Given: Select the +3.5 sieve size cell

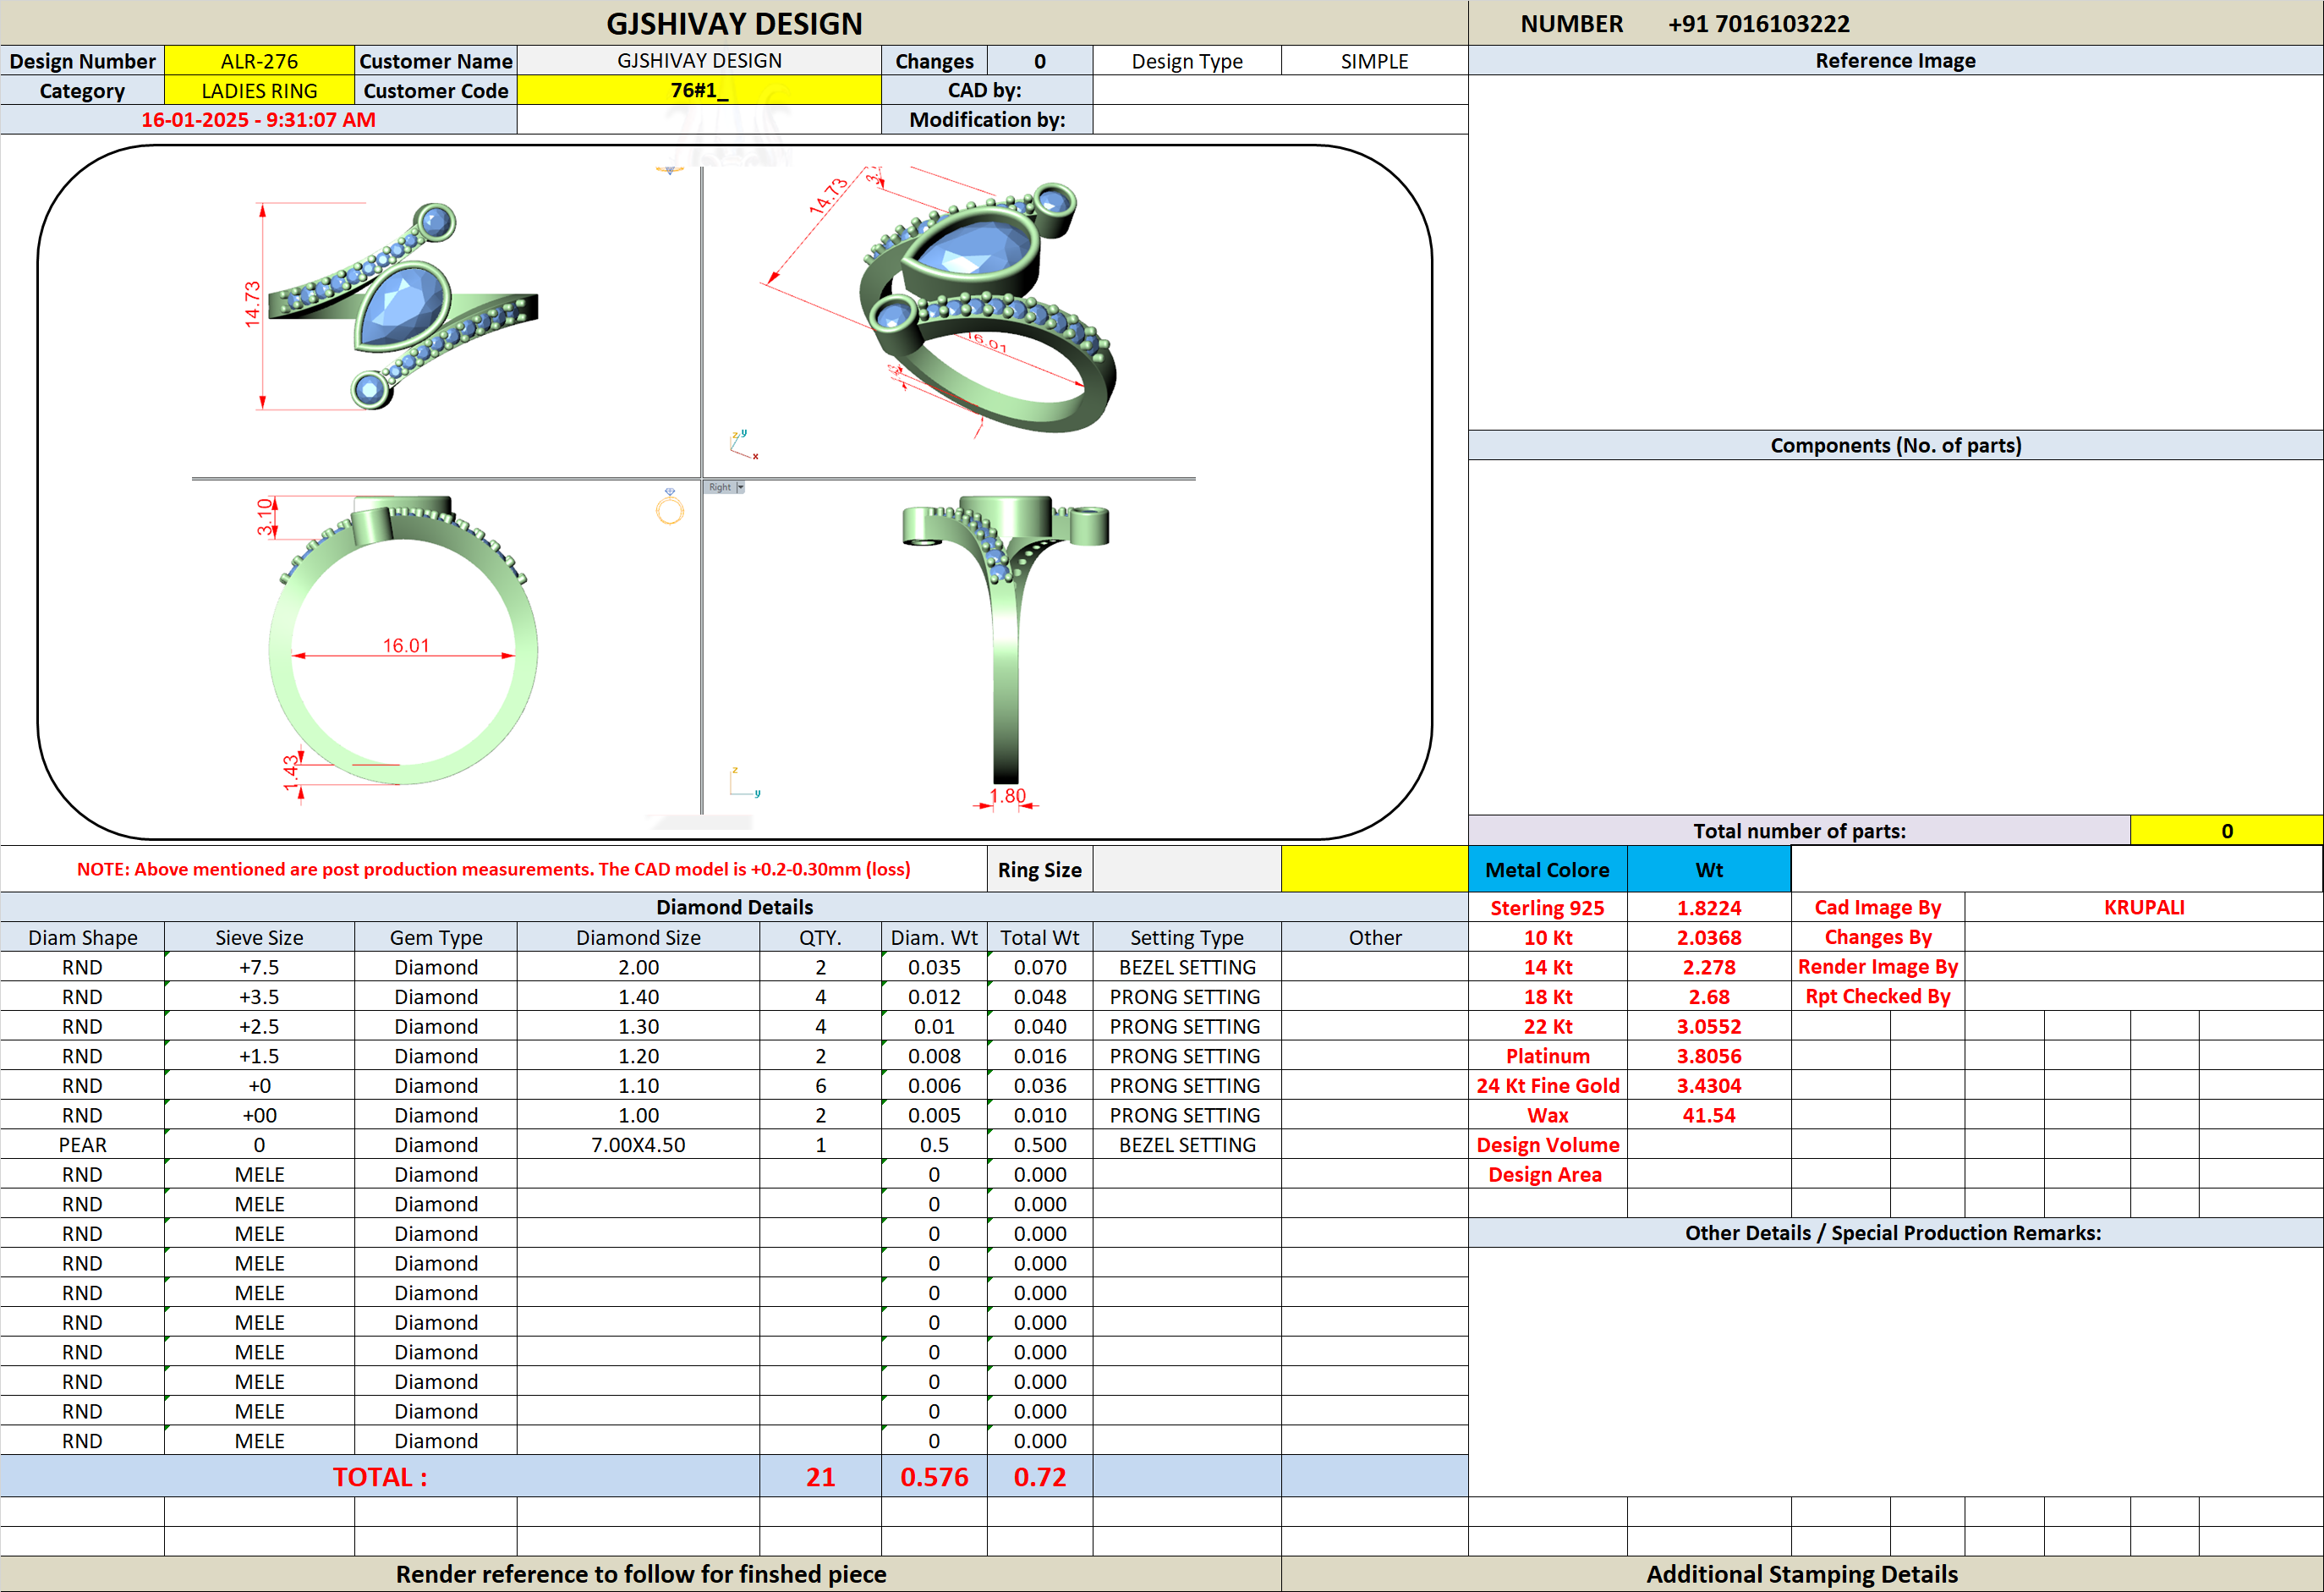Looking at the screenshot, I should click(x=259, y=997).
